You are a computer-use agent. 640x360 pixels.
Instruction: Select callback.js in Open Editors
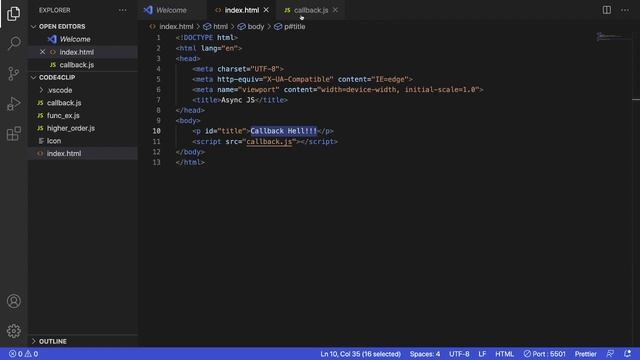click(77, 64)
